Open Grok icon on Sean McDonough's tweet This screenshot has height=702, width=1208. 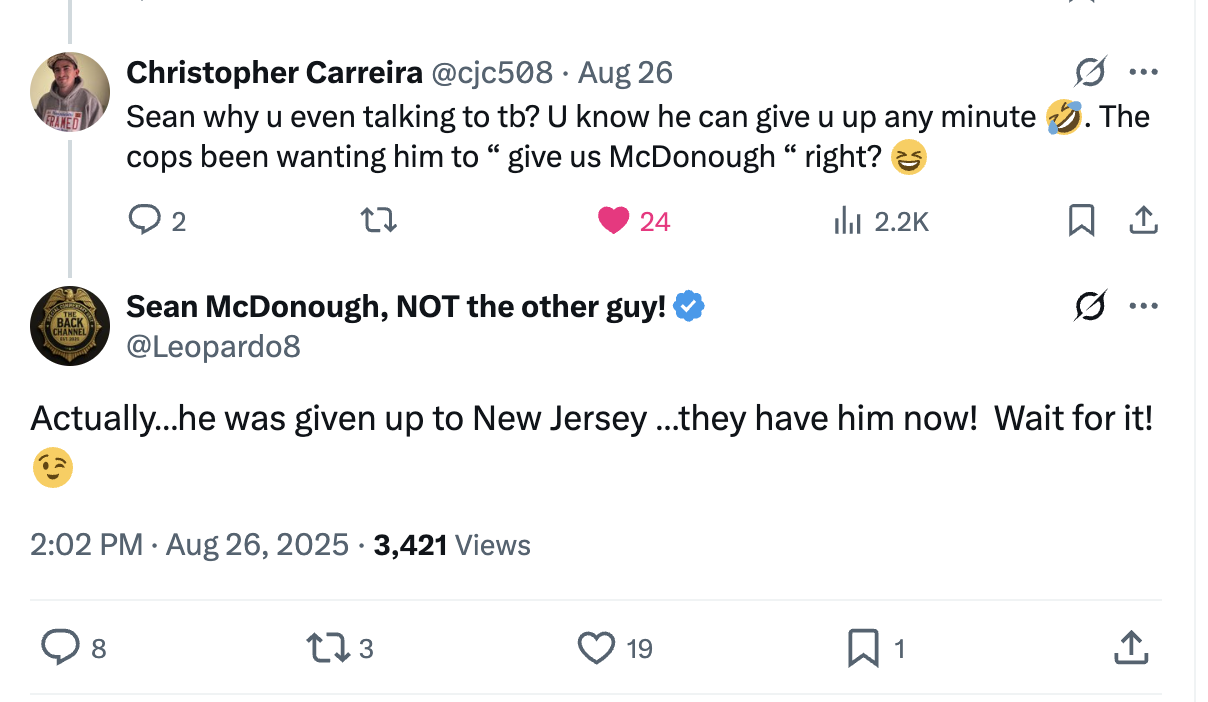coord(1091,307)
